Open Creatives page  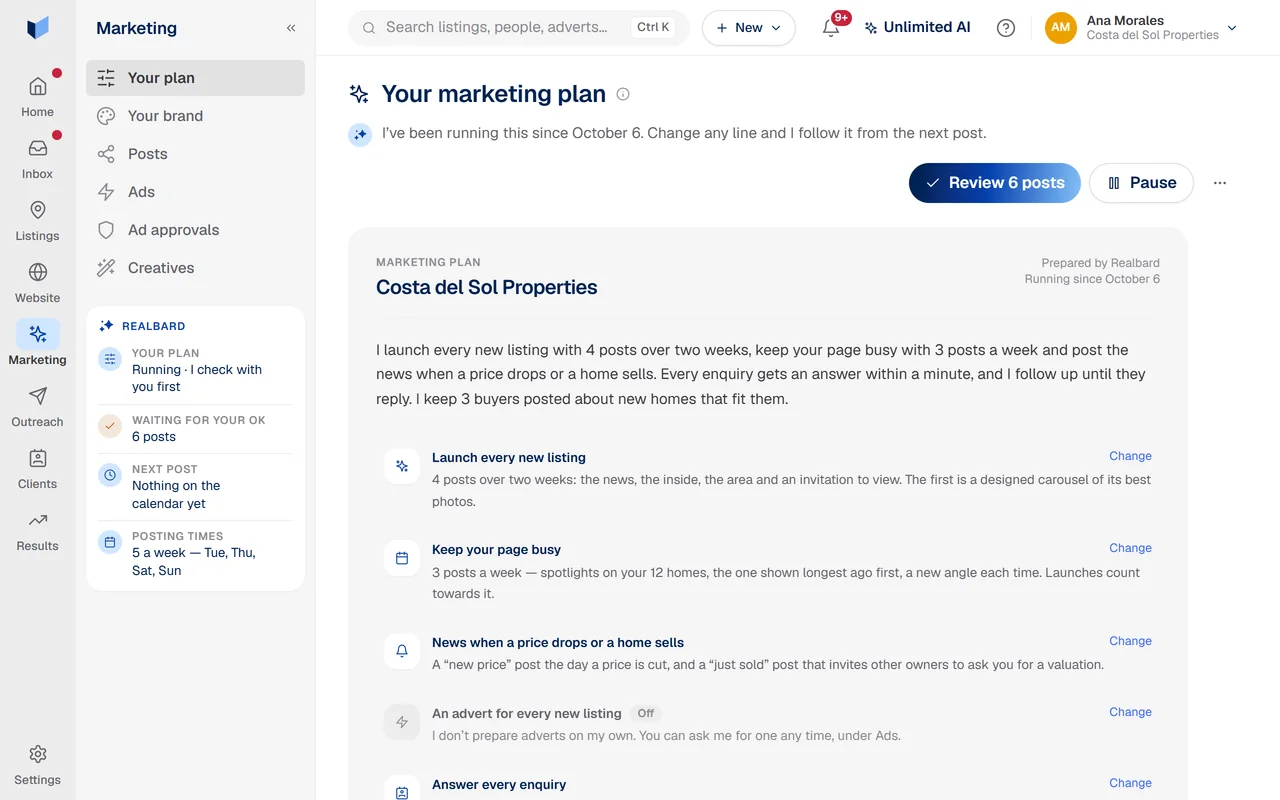(x=195, y=268)
